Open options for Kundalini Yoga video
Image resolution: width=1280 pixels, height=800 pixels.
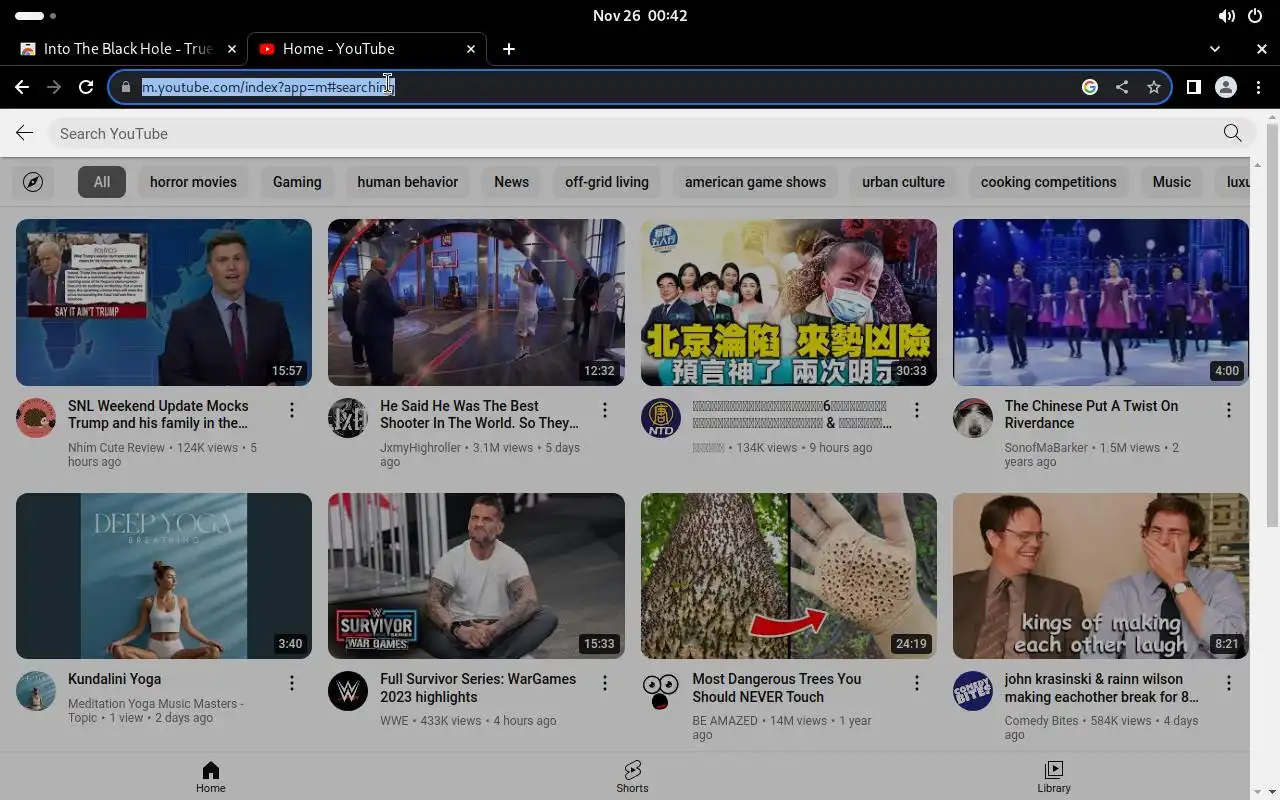[292, 683]
